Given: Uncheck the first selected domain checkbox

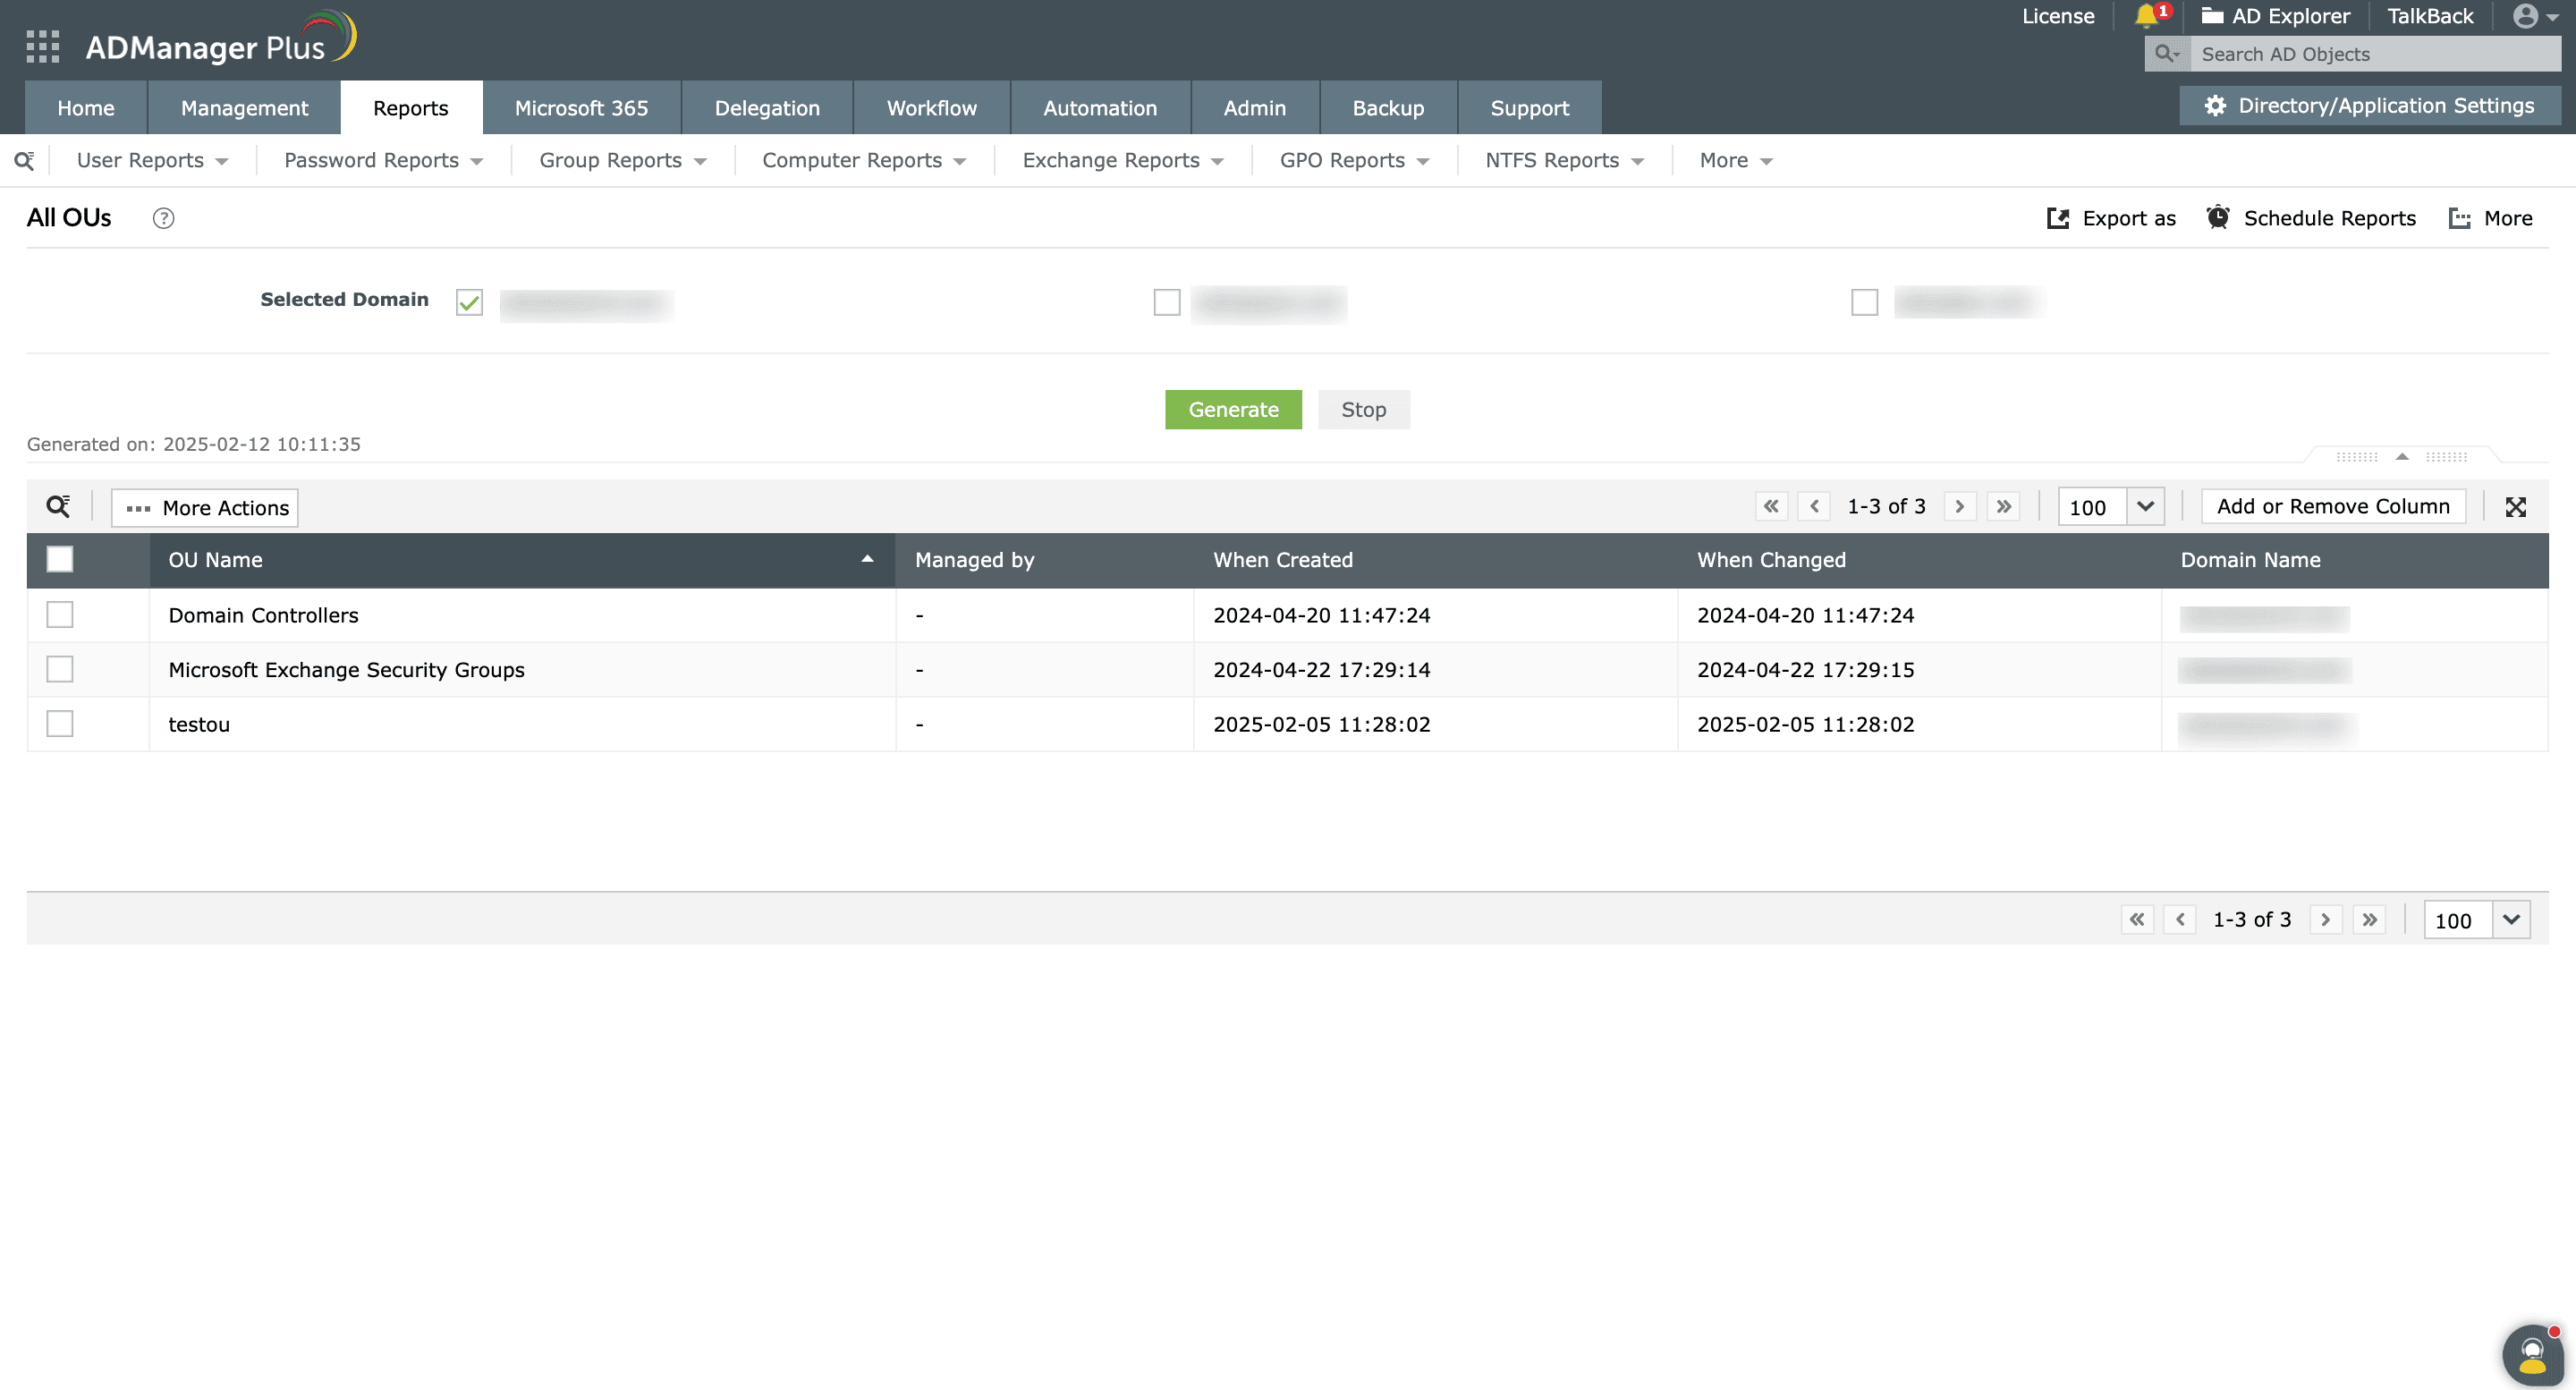Looking at the screenshot, I should pos(469,302).
